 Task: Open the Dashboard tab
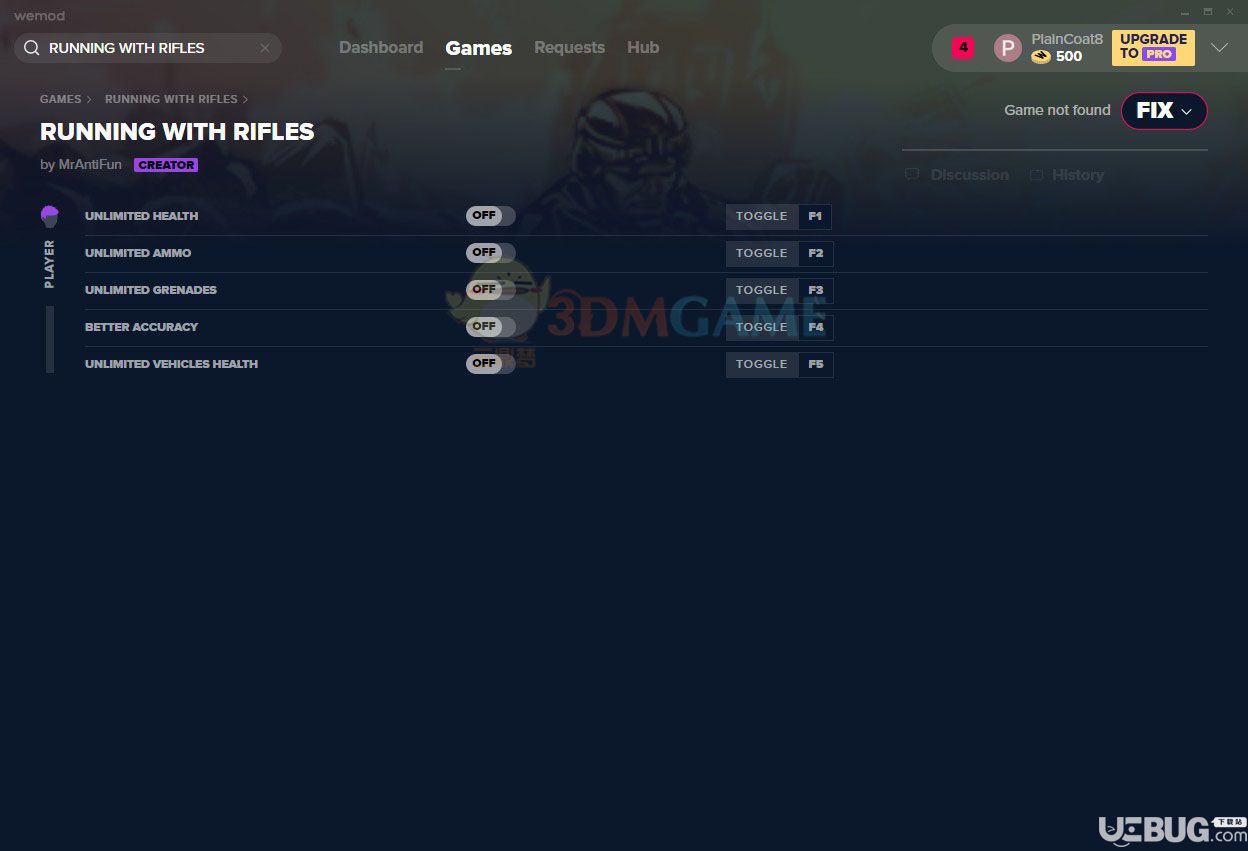[x=381, y=48]
